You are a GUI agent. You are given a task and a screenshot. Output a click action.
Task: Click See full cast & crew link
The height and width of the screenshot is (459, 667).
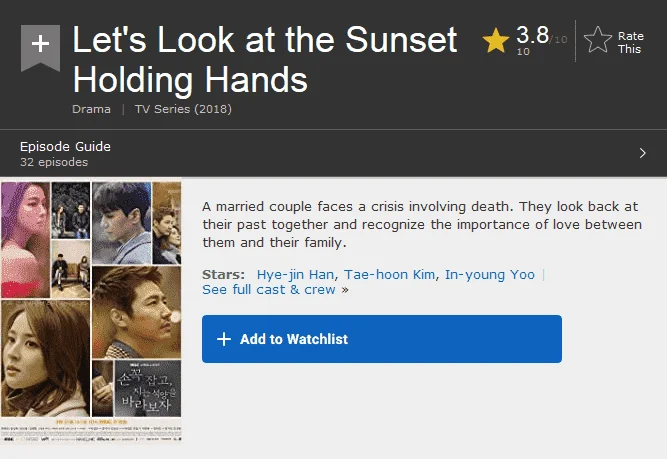(x=269, y=290)
